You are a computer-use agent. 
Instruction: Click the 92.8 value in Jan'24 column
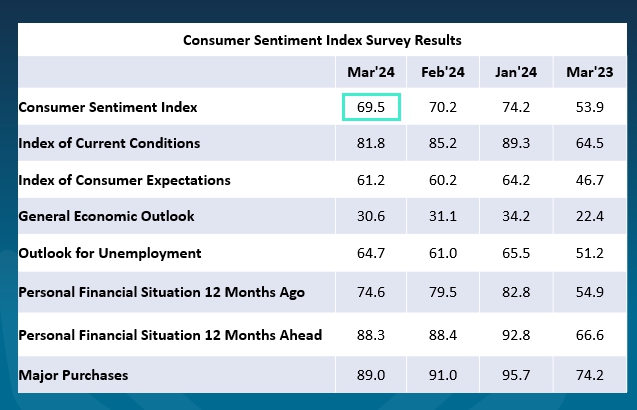[x=515, y=335]
